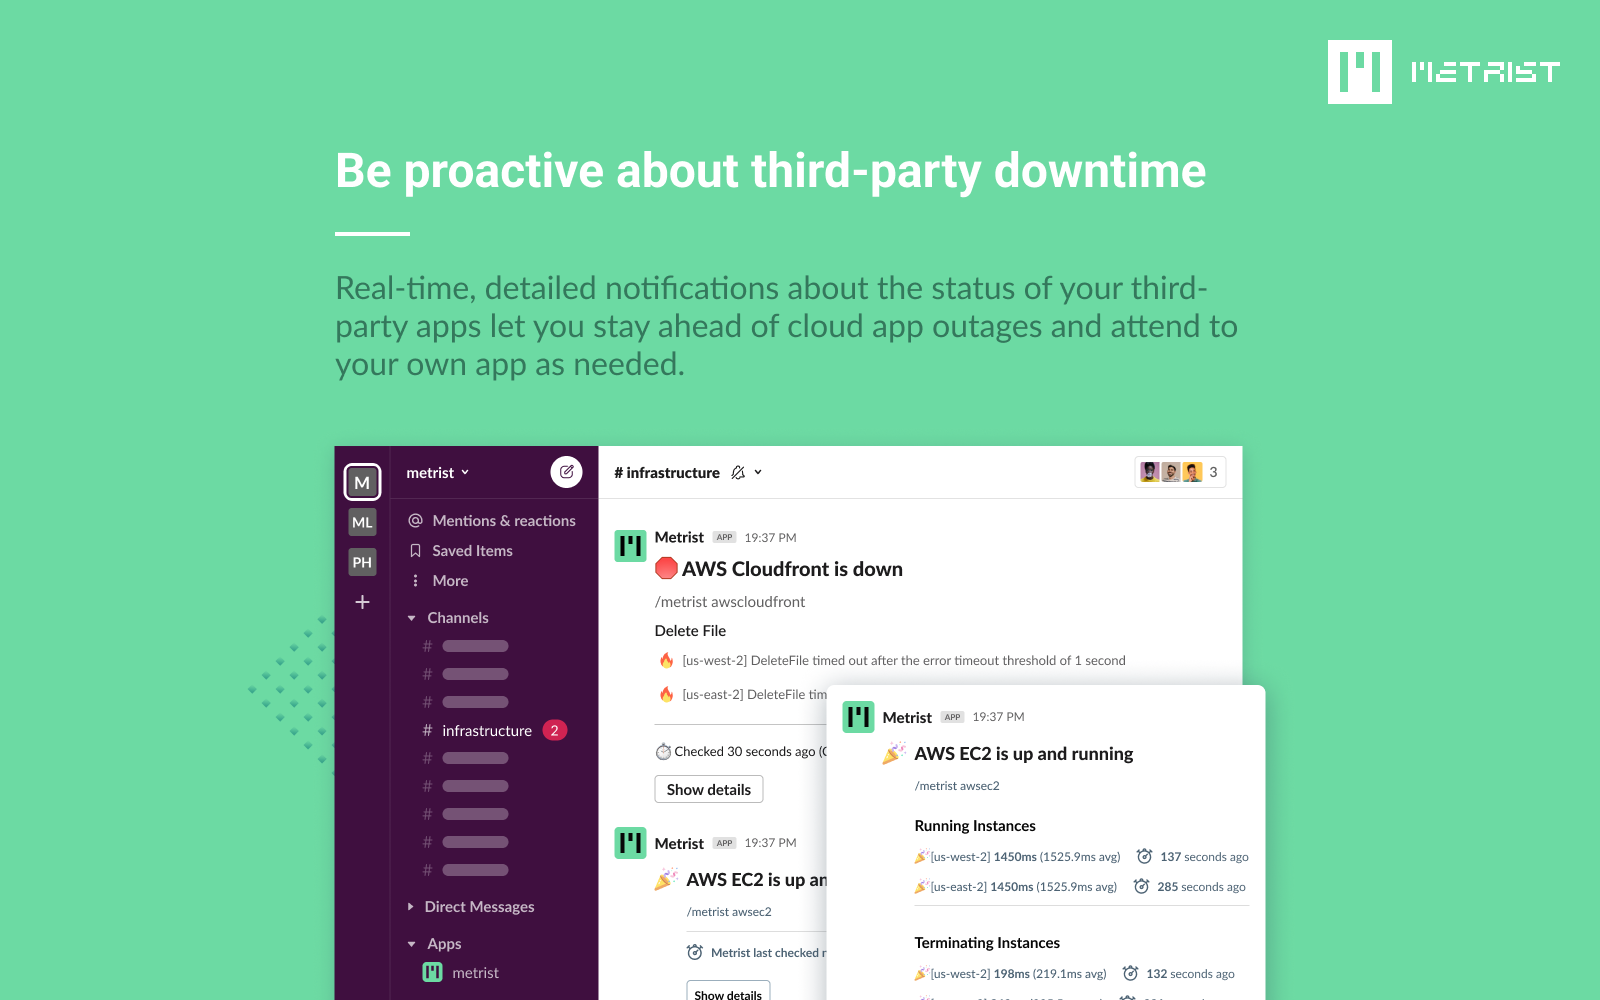Open Saved Items
Screen dimensions: 1600x1000
click(461, 551)
